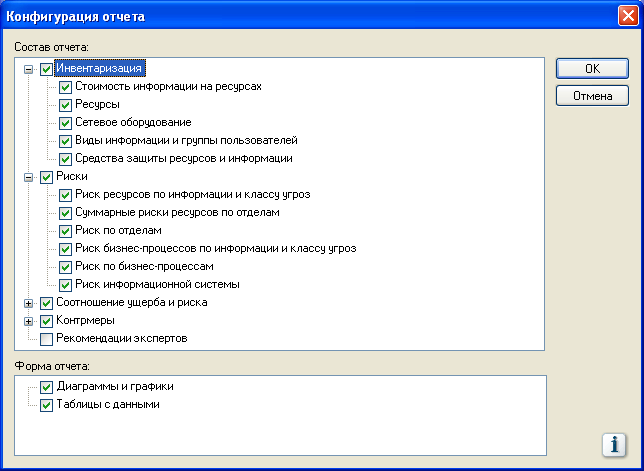The width and height of the screenshot is (644, 471).
Task: Uncheck Риск бизнес-процессов по информации checkbox
Action: coord(65,249)
